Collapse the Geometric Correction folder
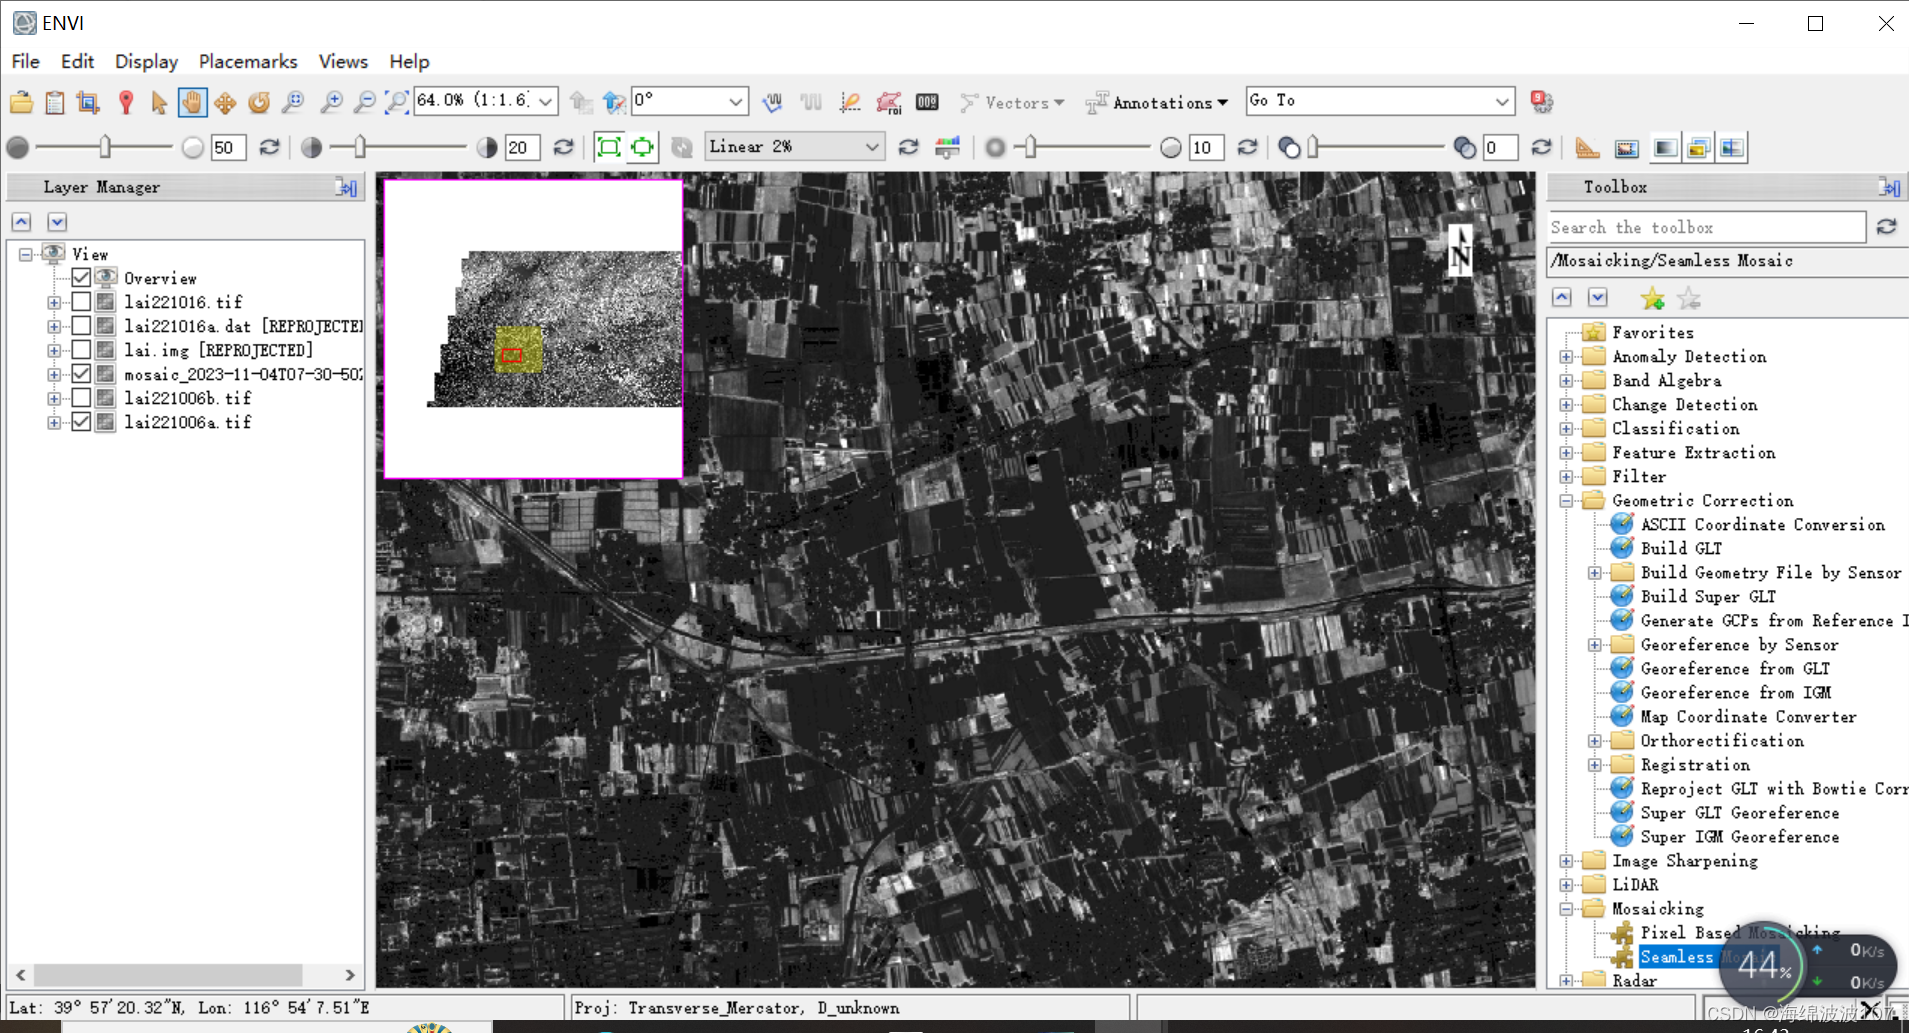The width and height of the screenshot is (1909, 1033). click(x=1567, y=501)
